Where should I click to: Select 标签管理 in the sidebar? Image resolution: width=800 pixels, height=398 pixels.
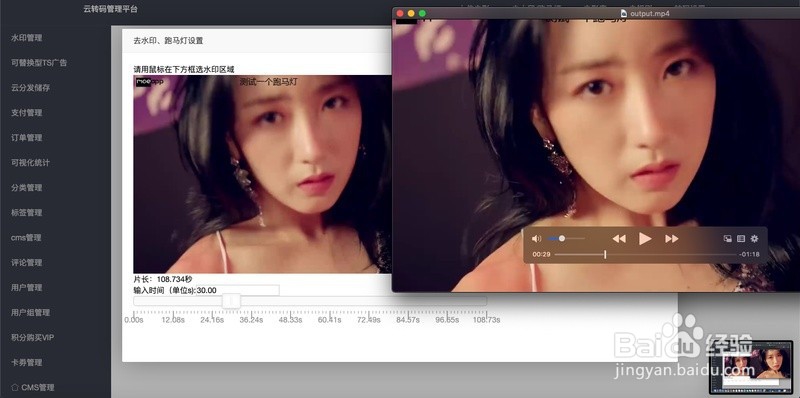[x=27, y=213]
